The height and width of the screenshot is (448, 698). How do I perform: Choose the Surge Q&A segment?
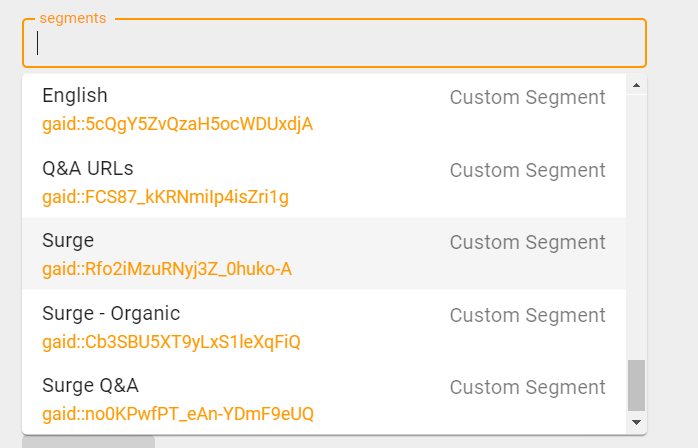click(90, 385)
